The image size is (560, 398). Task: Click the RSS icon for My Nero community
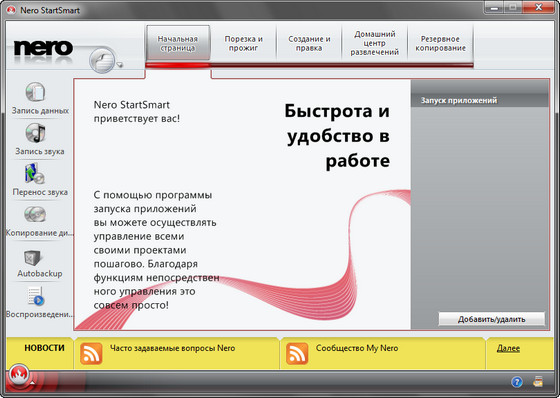297,353
